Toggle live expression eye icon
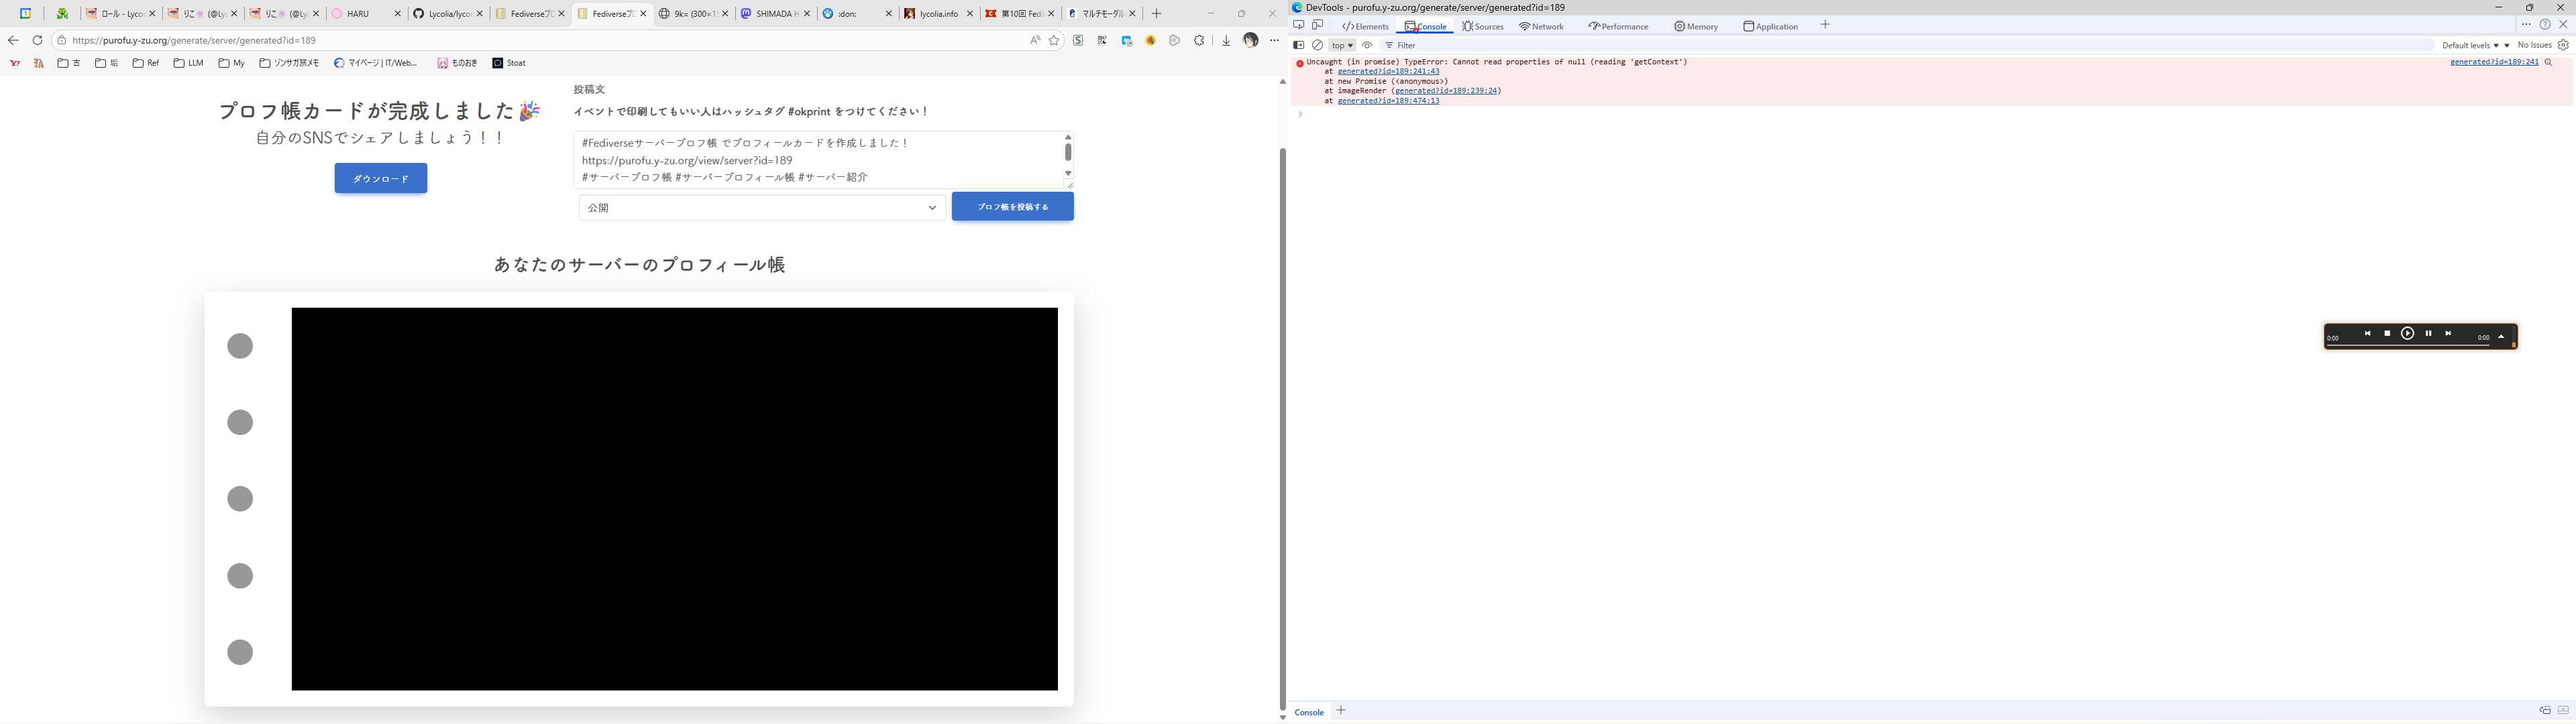 tap(1367, 45)
